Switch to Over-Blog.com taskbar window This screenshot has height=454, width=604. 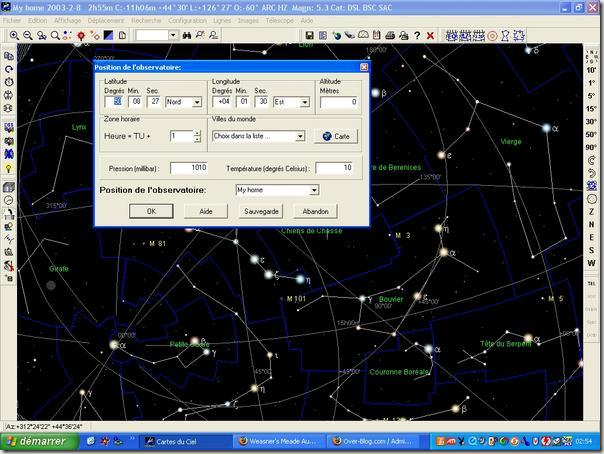click(373, 441)
